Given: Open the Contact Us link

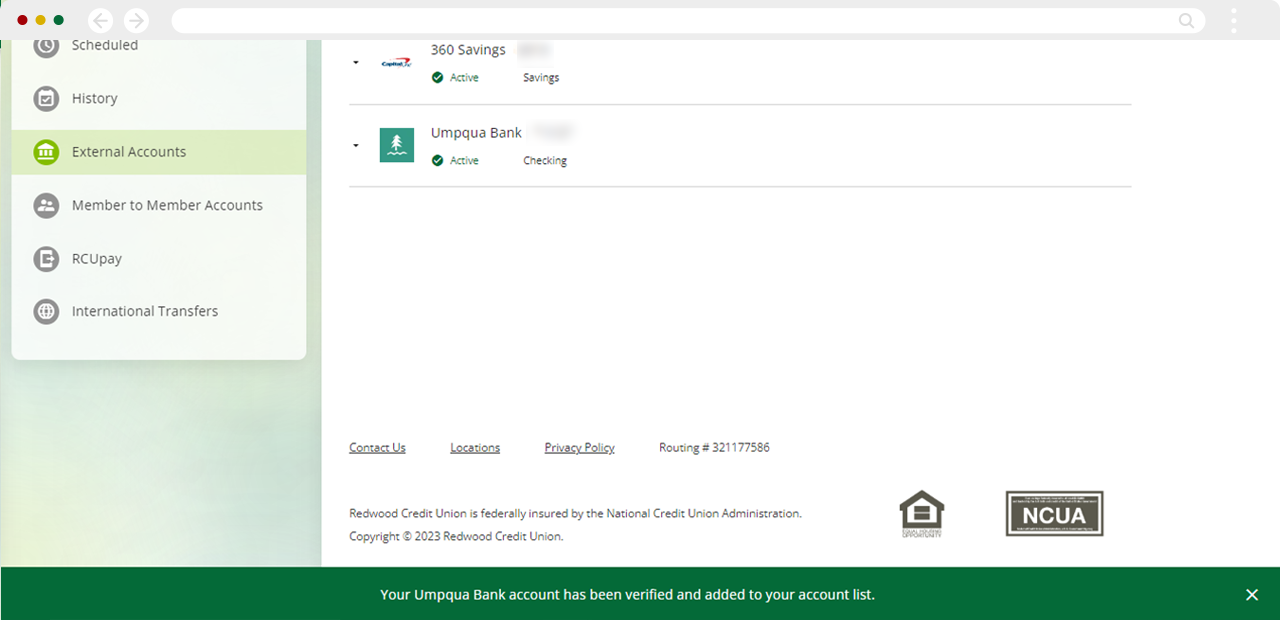Looking at the screenshot, I should 377,448.
